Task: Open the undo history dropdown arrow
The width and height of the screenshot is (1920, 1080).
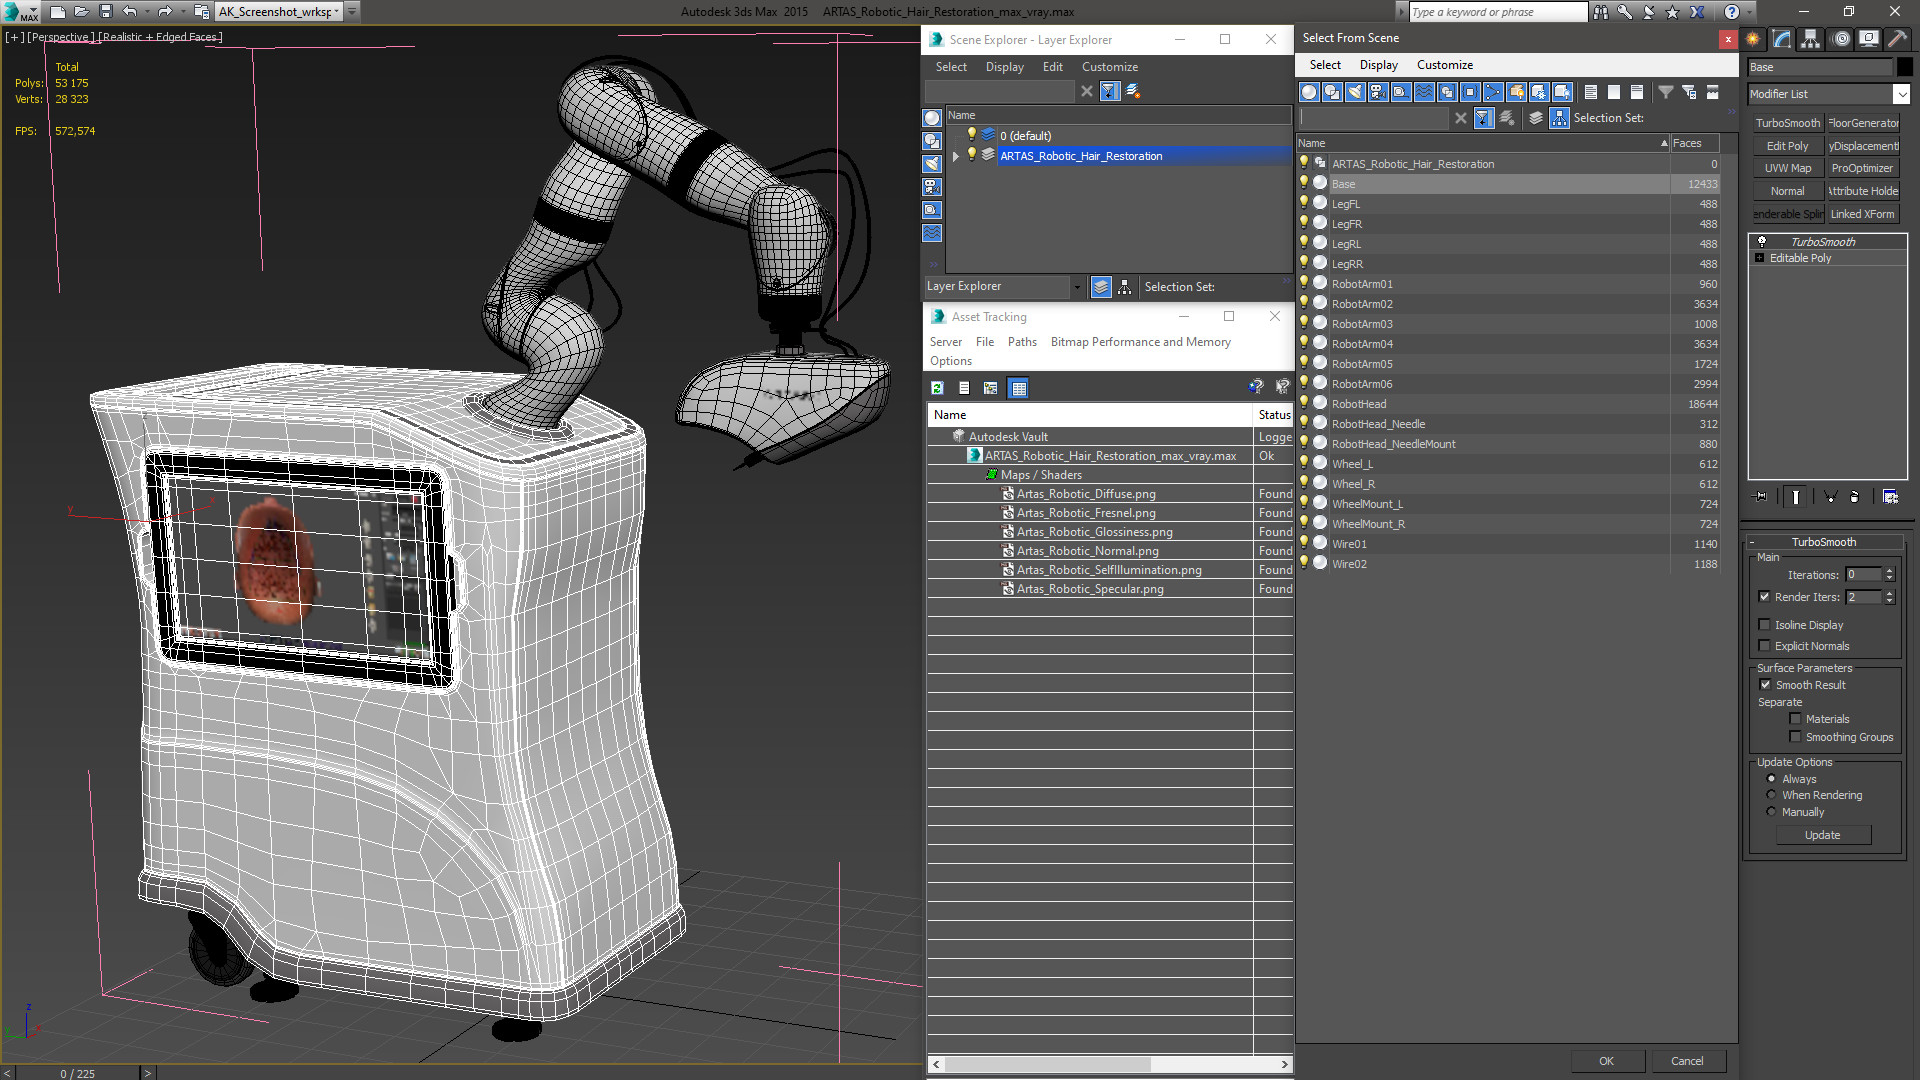Action: click(147, 12)
